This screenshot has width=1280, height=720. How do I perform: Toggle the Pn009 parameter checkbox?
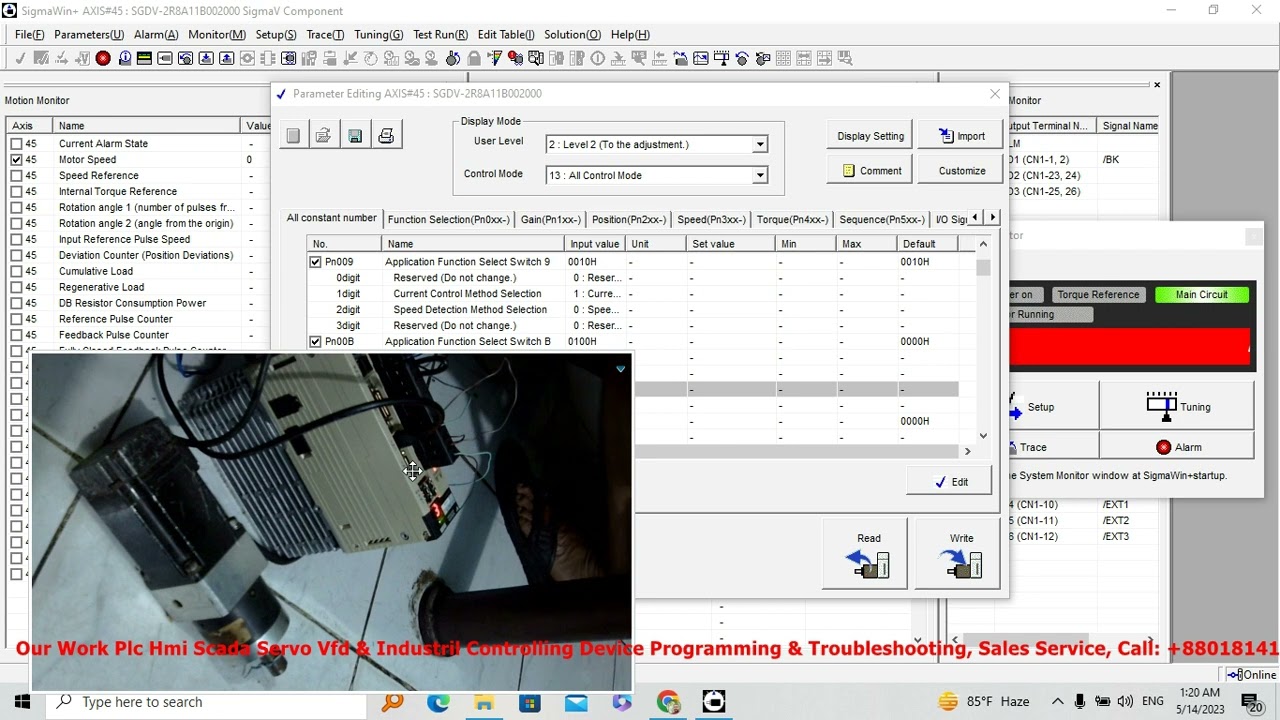(x=316, y=262)
